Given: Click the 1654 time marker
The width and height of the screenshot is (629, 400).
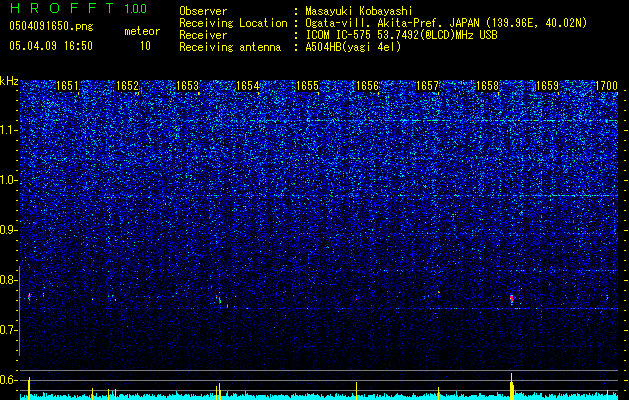Looking at the screenshot, I should coord(248,86).
